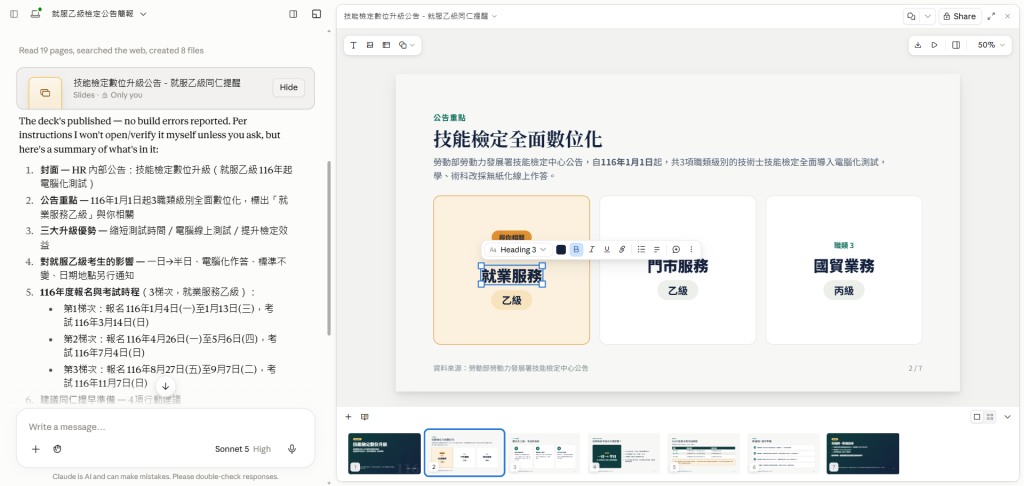Open the 技能檢定數位升級公告 slides file card
The height and width of the screenshot is (486, 1024).
165,88
